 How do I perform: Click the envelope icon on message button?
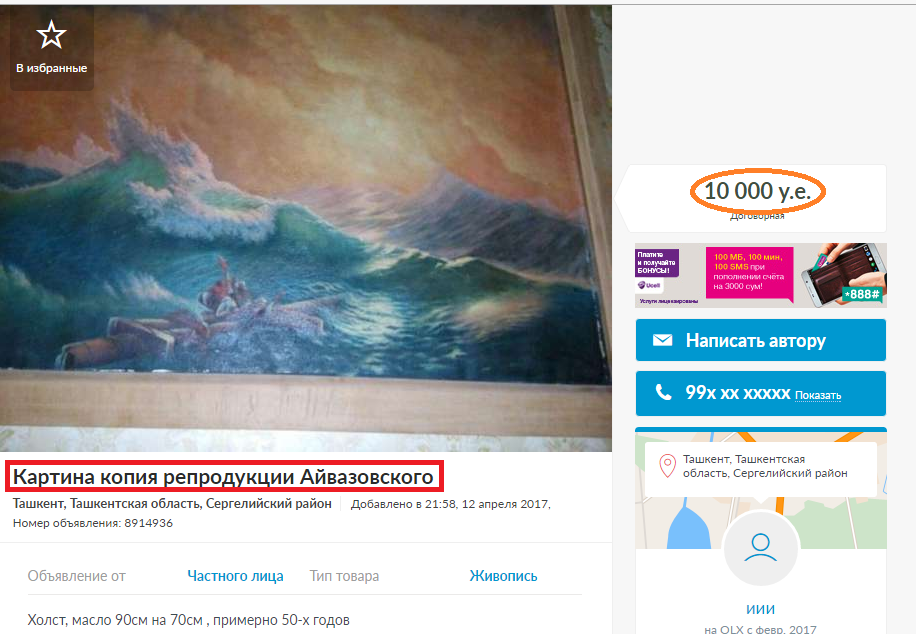click(x=662, y=340)
